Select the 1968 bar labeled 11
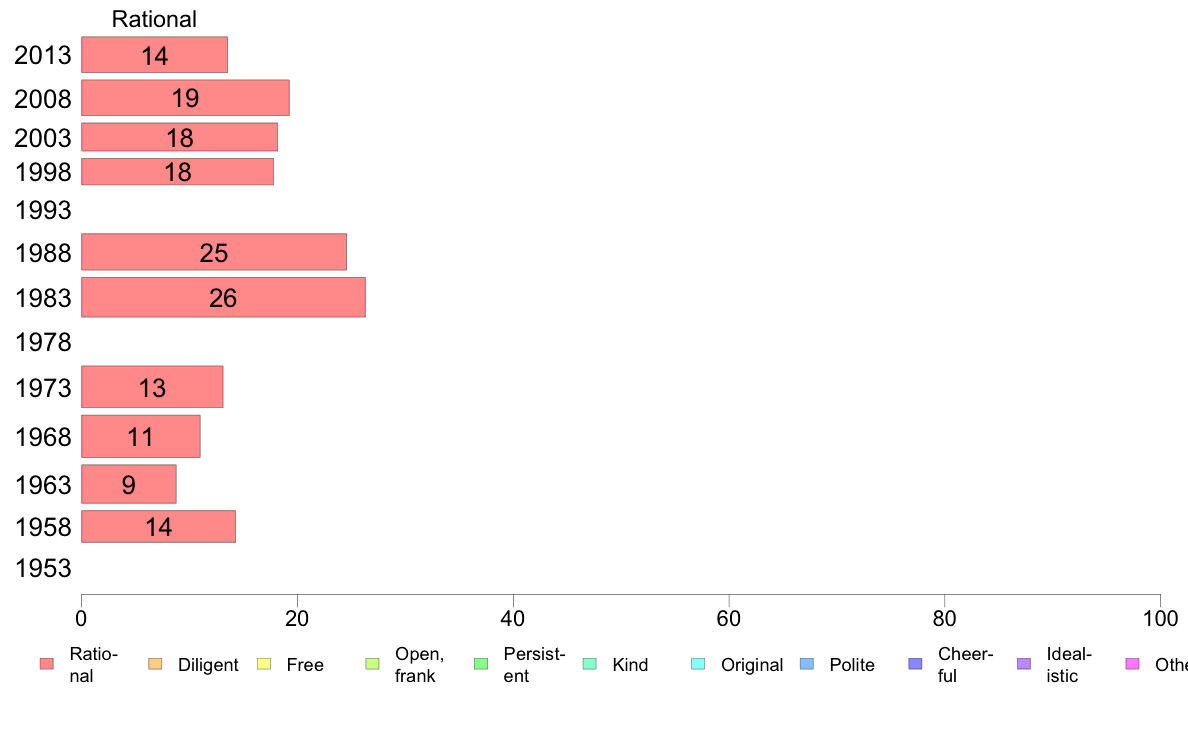The image size is (1188, 736). pos(141,436)
